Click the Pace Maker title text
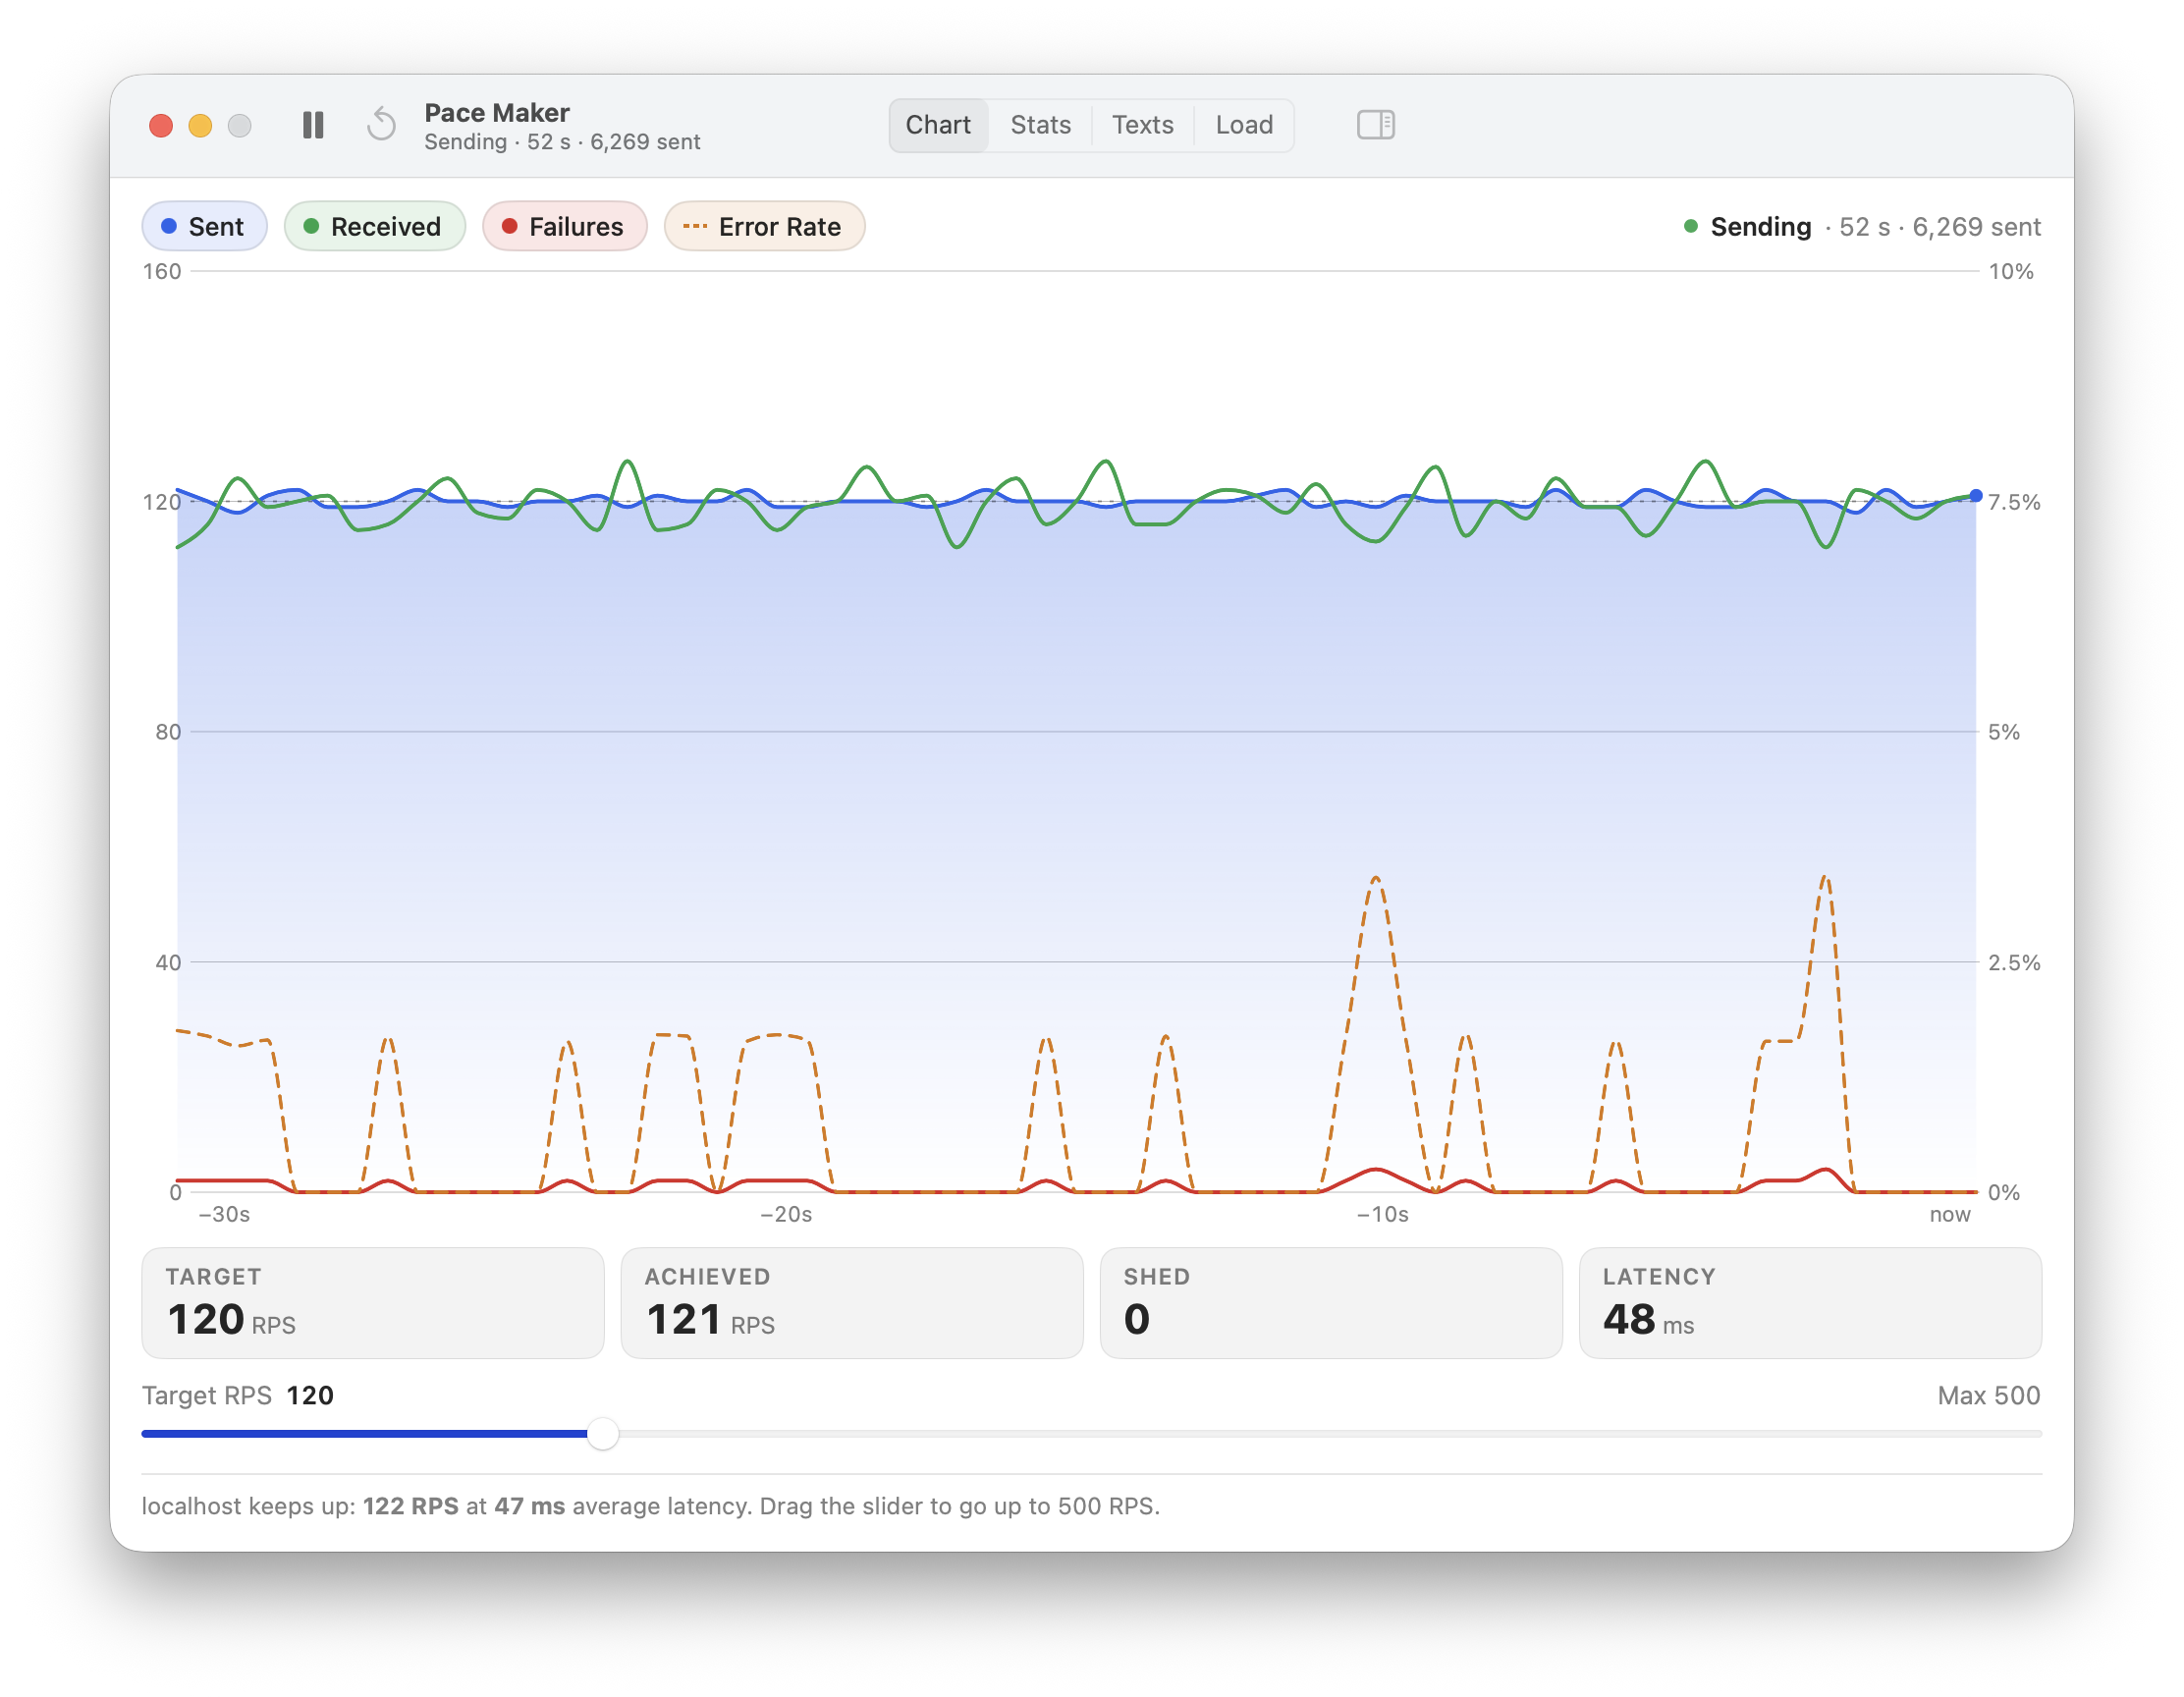Viewport: 2184px width, 1697px height. [497, 113]
